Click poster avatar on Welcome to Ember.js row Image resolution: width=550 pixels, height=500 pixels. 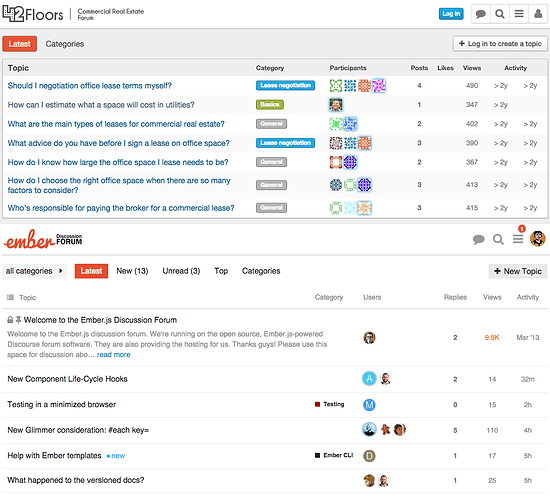point(369,338)
